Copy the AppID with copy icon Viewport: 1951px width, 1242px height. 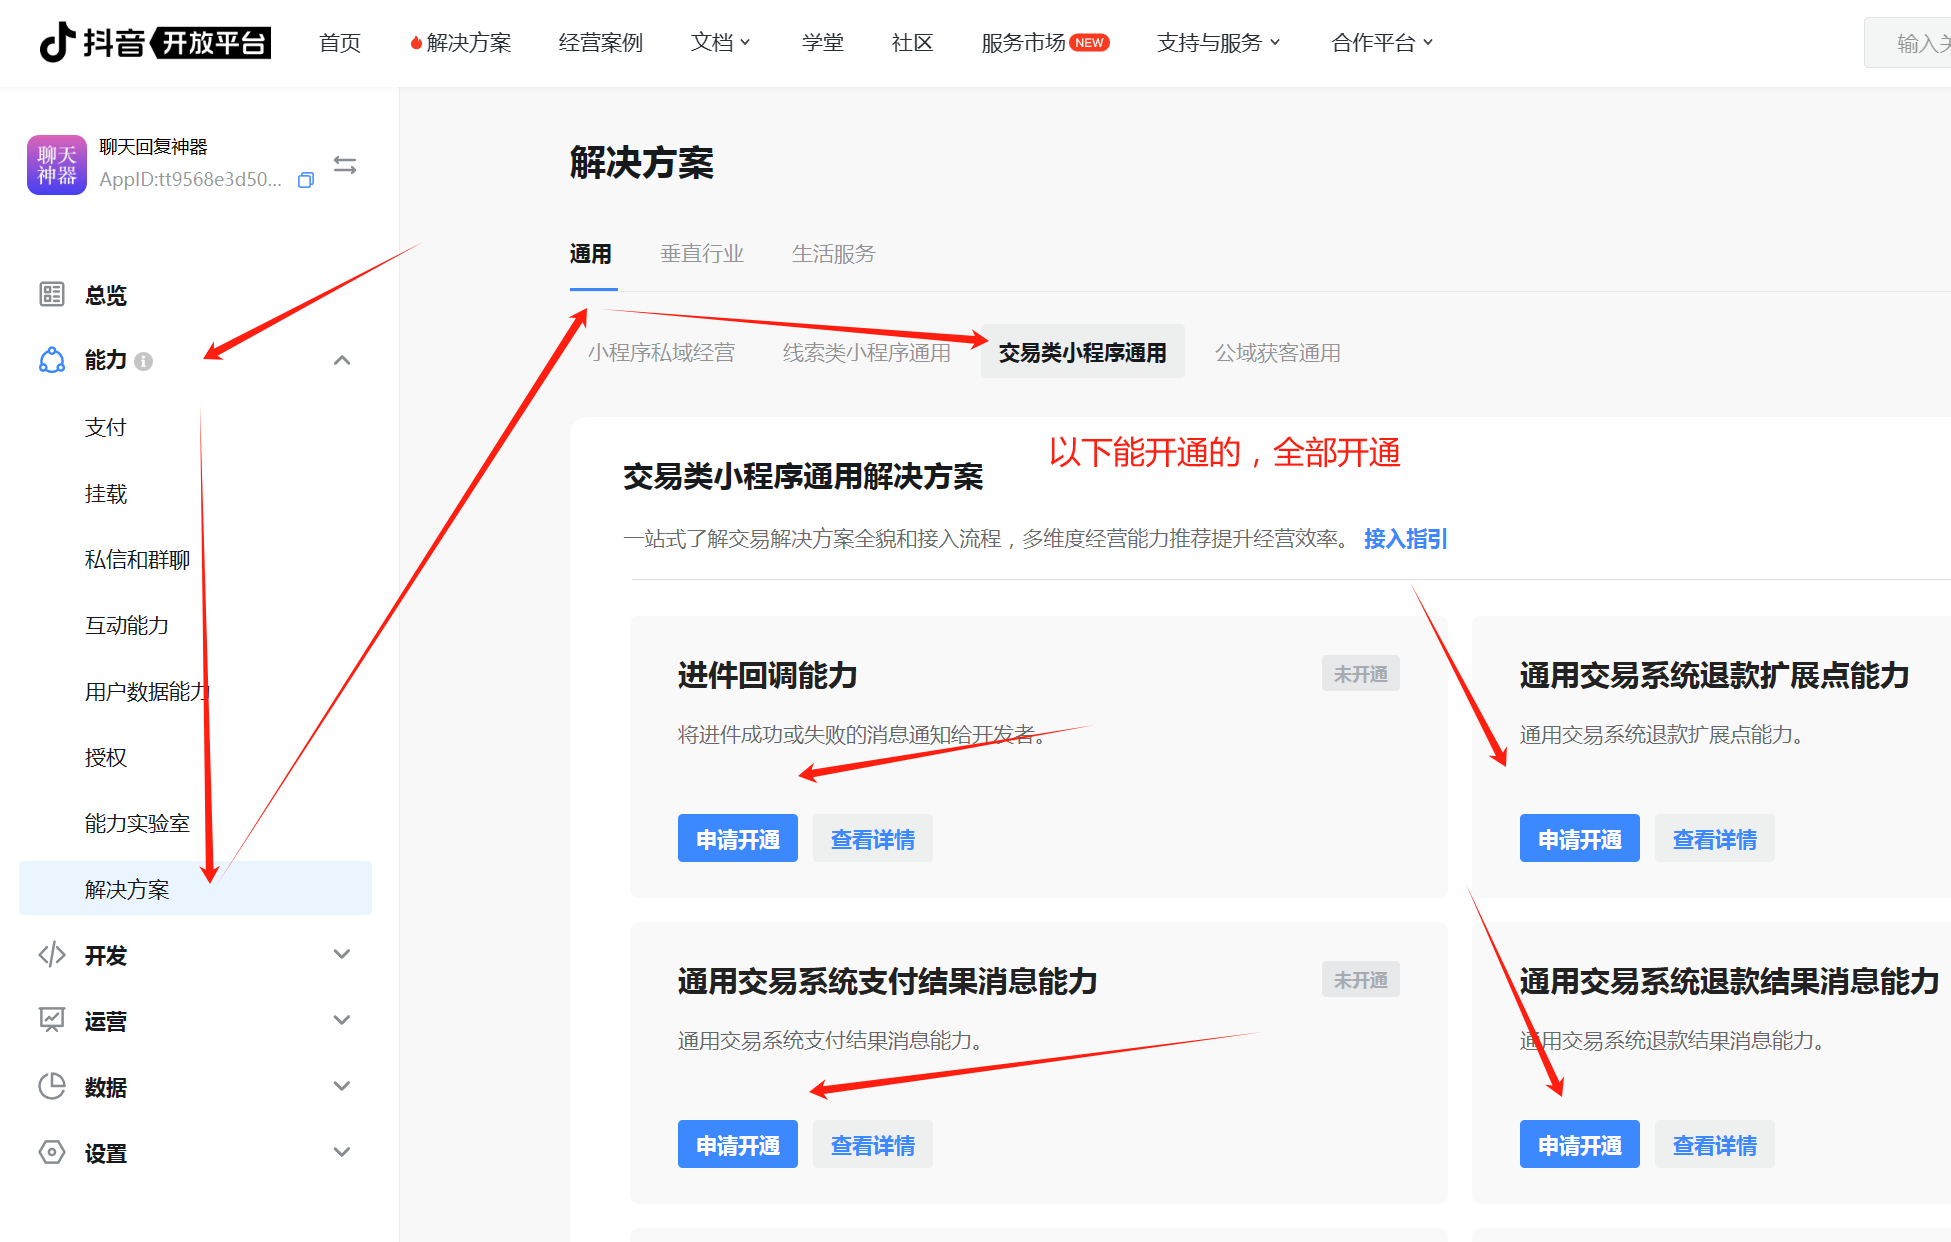306,180
